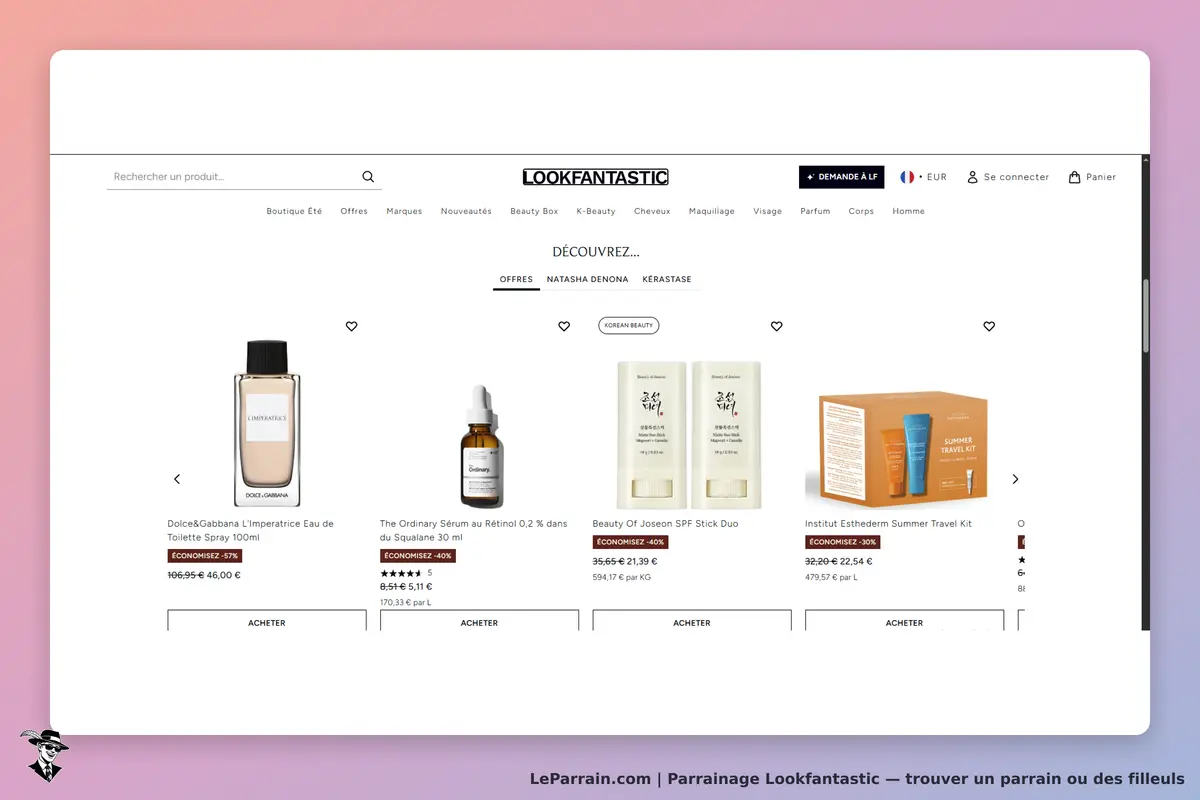Open 'Beauty Of Joseon SPF Stick Duo' title
This screenshot has width=1200, height=800.
pyautogui.click(x=665, y=524)
